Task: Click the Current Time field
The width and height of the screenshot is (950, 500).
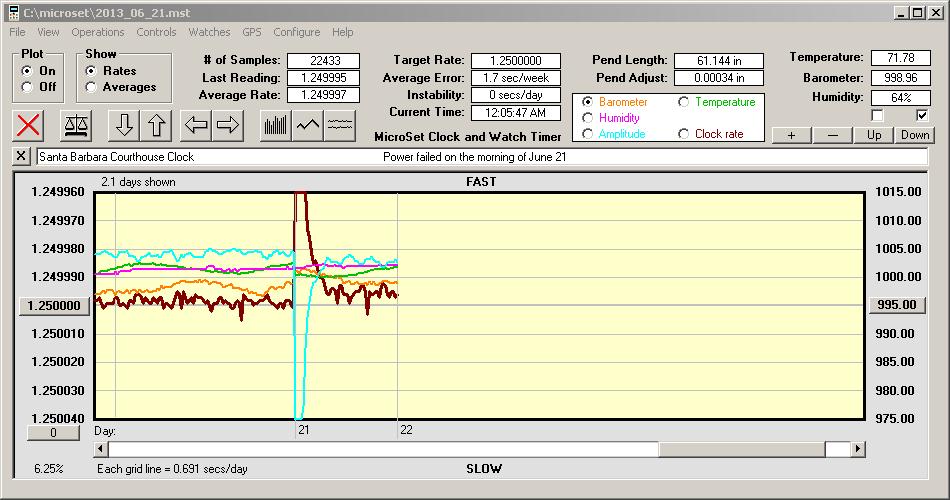Action: coord(516,112)
